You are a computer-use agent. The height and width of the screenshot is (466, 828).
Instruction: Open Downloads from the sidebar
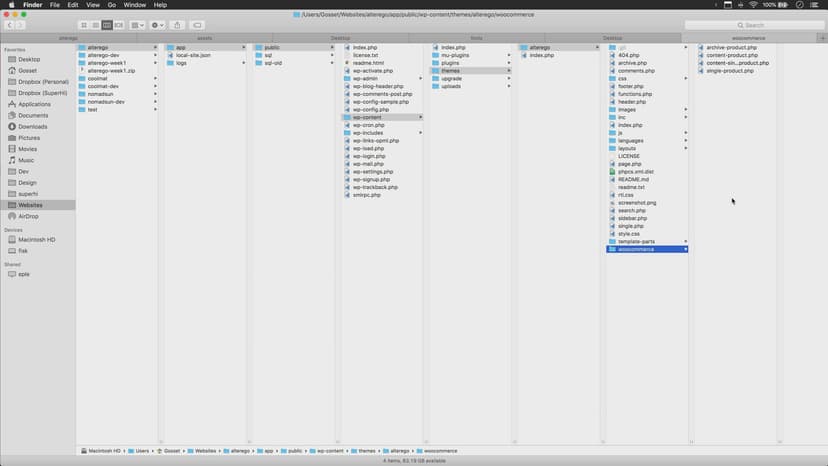pyautogui.click(x=32, y=127)
